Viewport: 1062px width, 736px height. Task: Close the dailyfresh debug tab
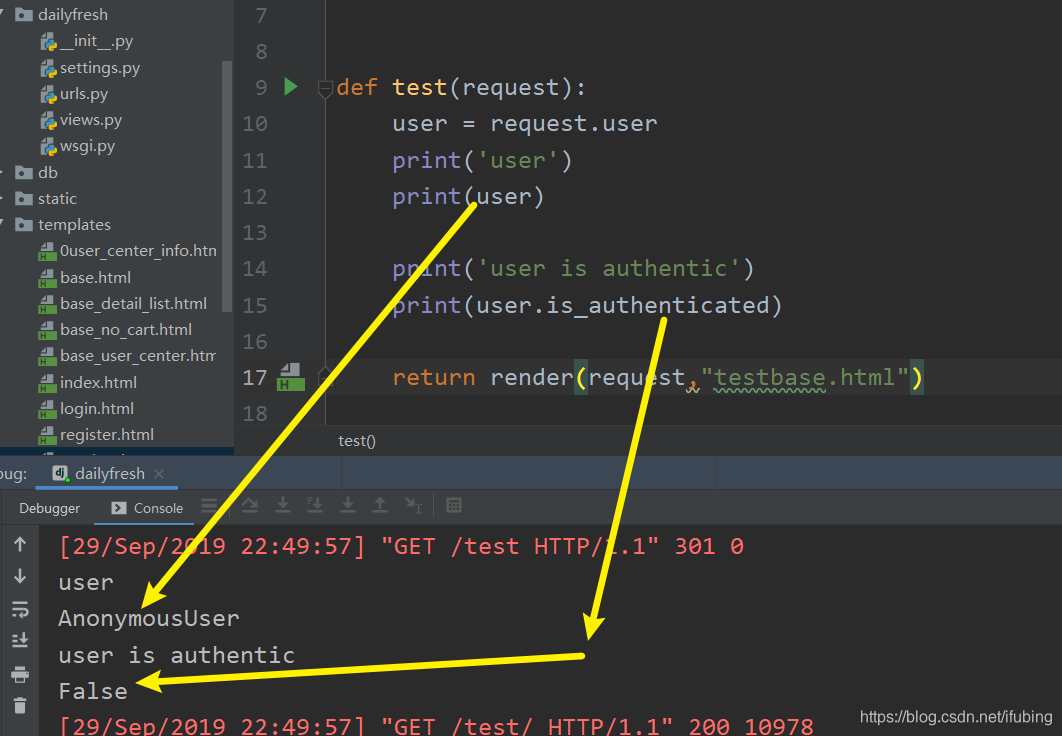click(x=159, y=474)
